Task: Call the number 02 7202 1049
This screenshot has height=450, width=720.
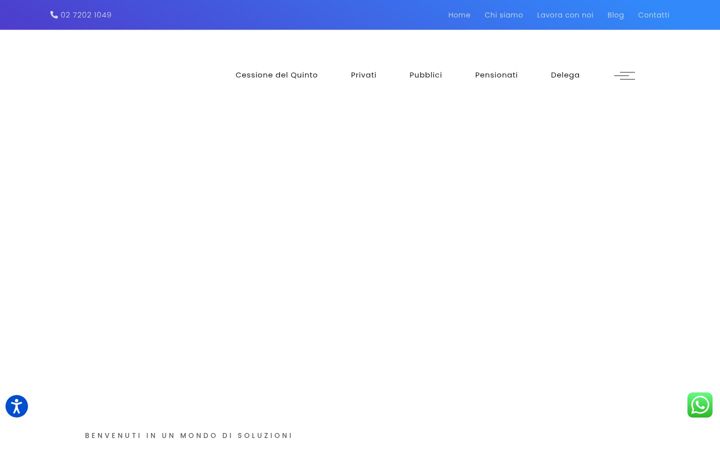Action: point(86,15)
